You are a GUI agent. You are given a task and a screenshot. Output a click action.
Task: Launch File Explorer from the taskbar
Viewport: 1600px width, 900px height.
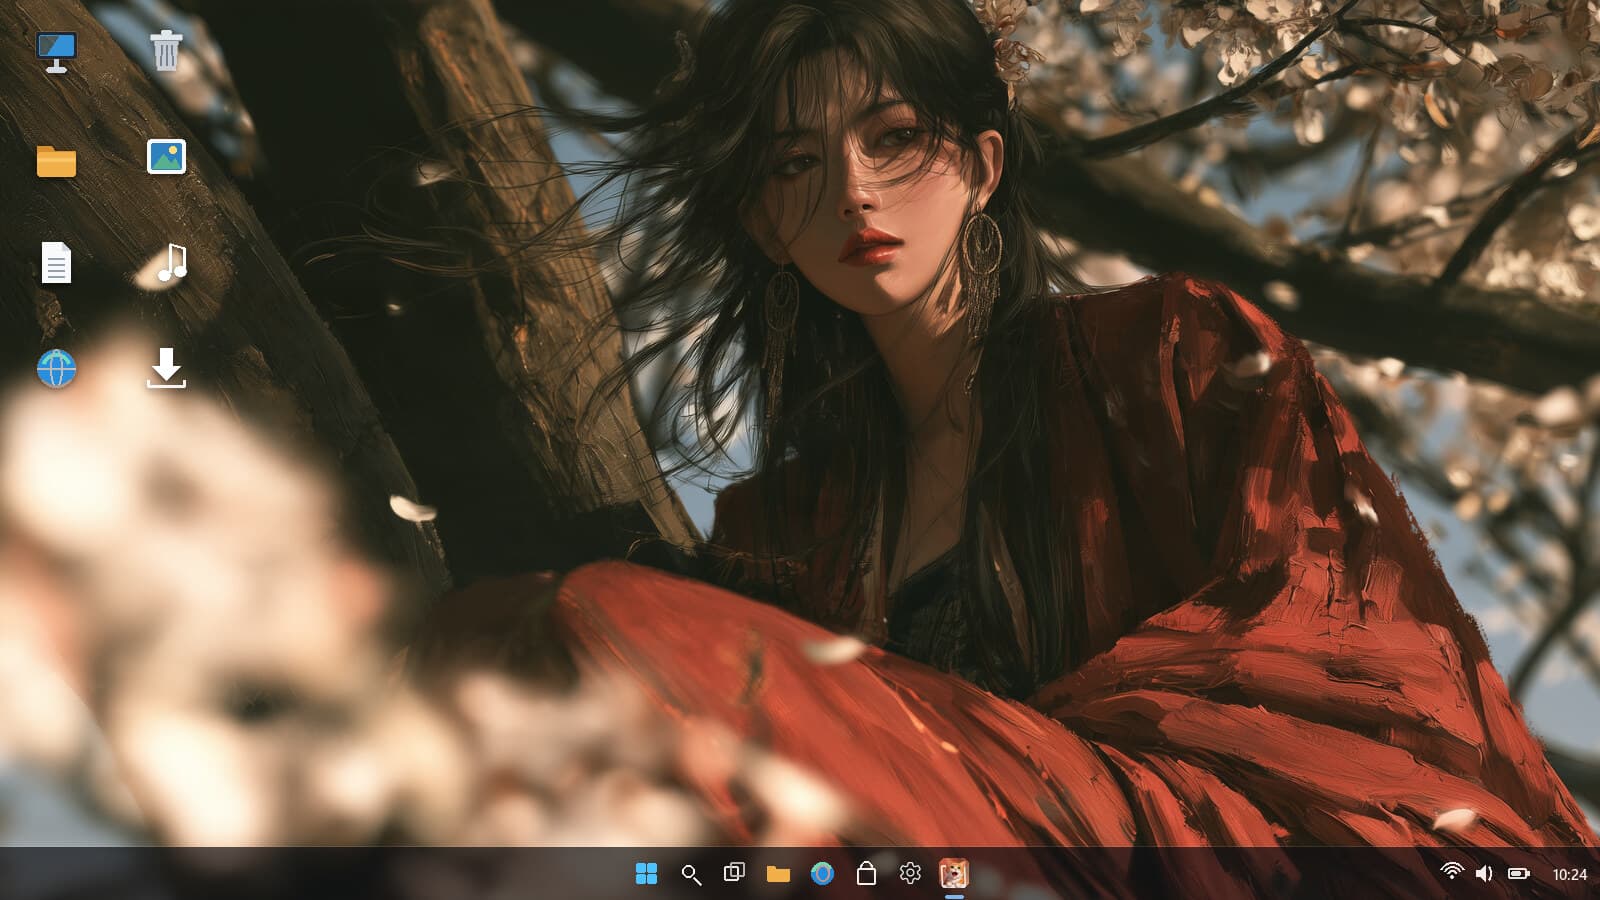(x=778, y=874)
